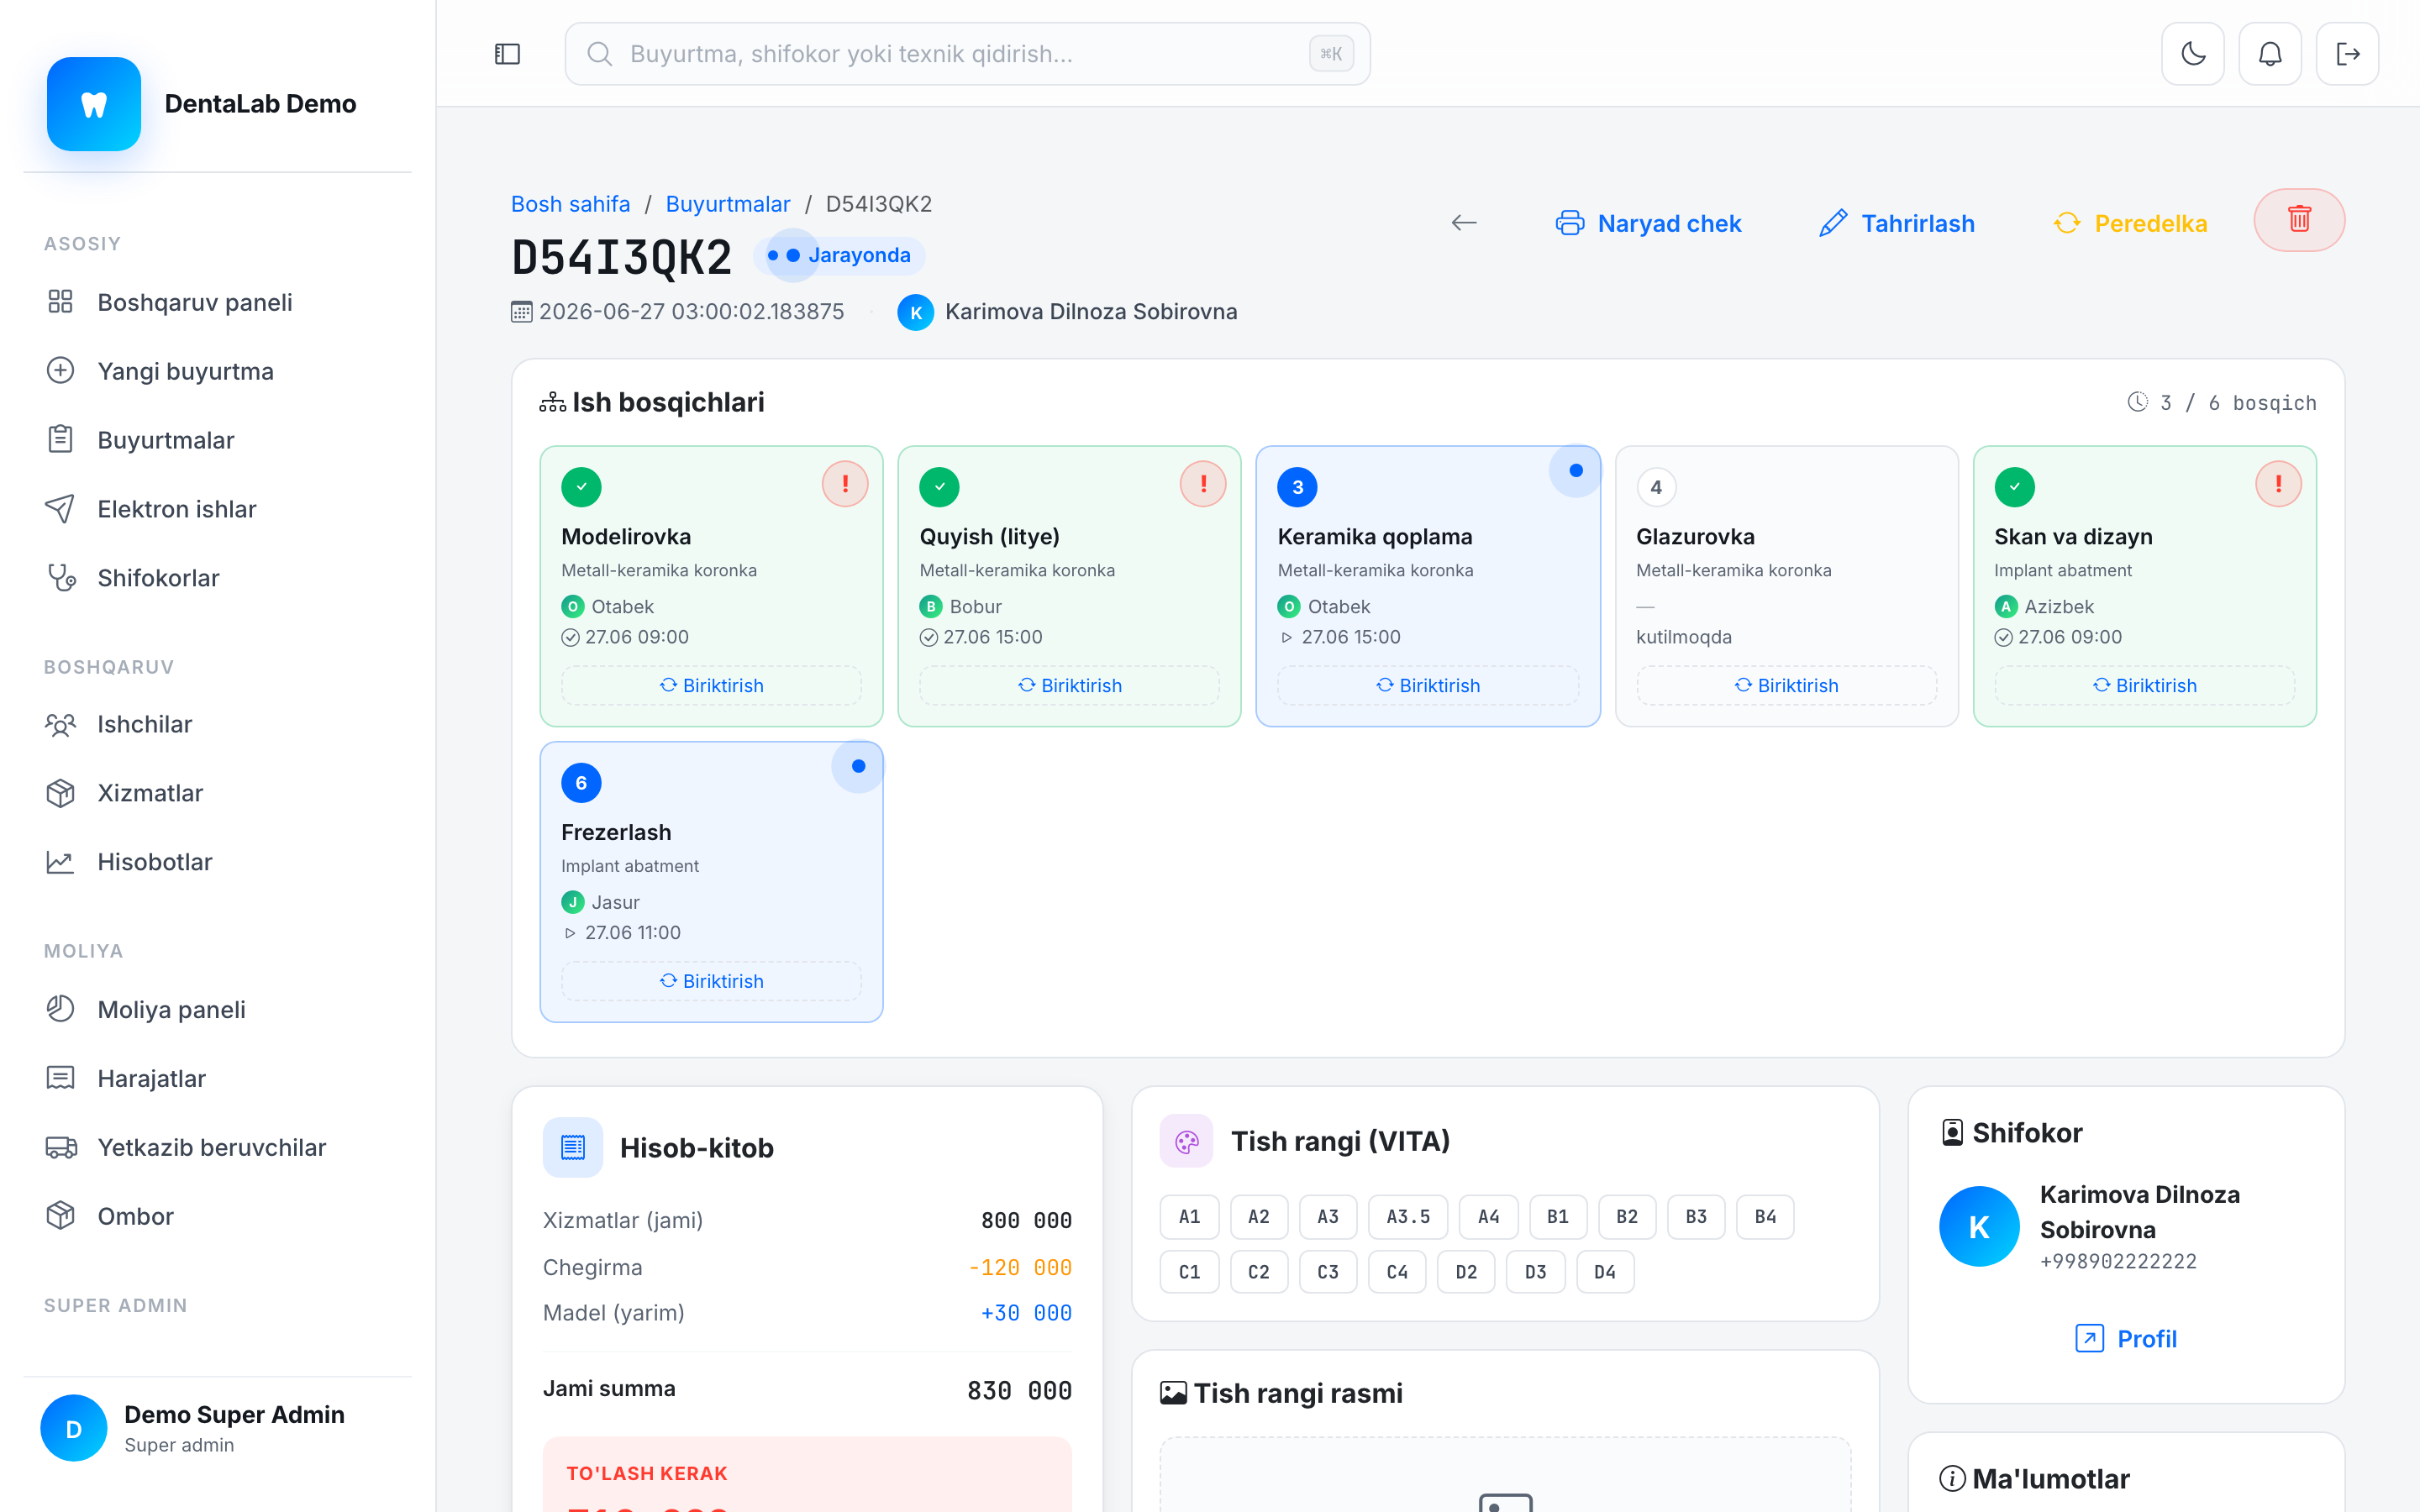2420x1512 pixels.
Task: Select VITA shade B3
Action: (1696, 1217)
